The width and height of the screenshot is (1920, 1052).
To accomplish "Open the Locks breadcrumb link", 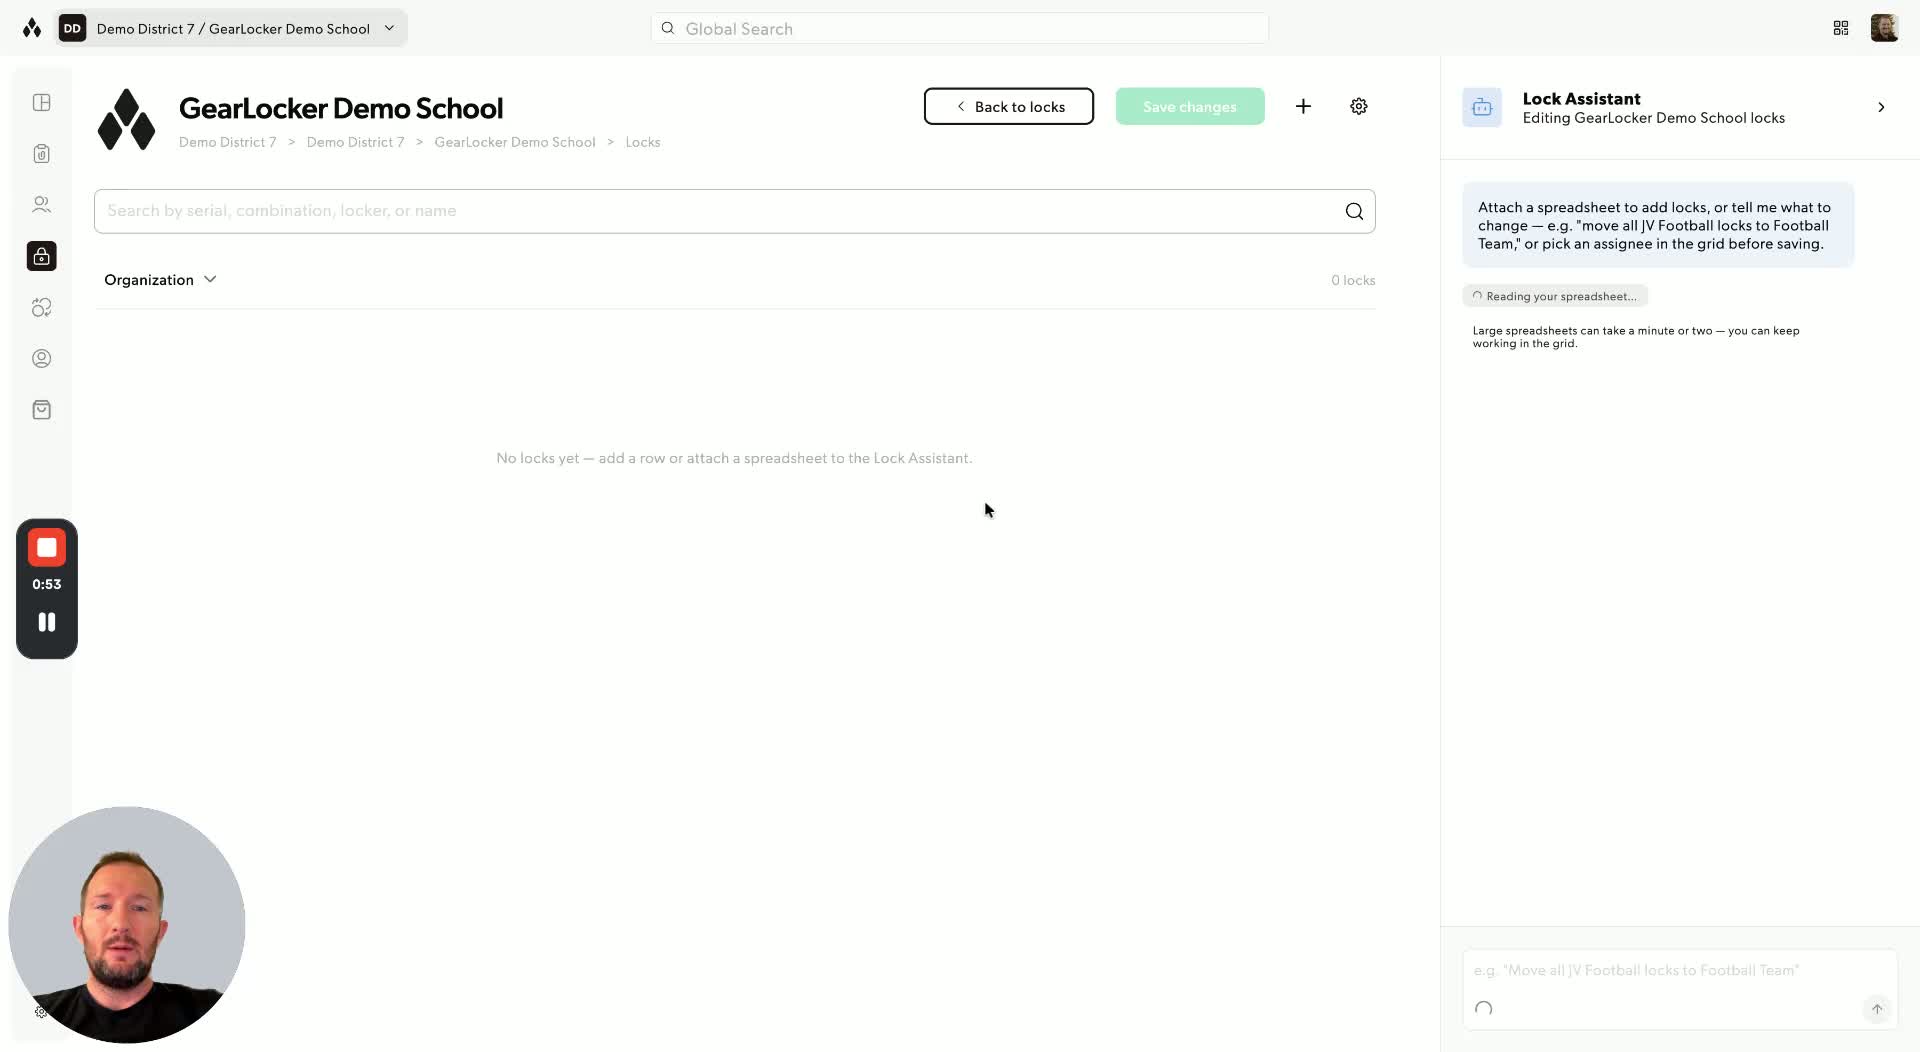I will click(x=643, y=142).
